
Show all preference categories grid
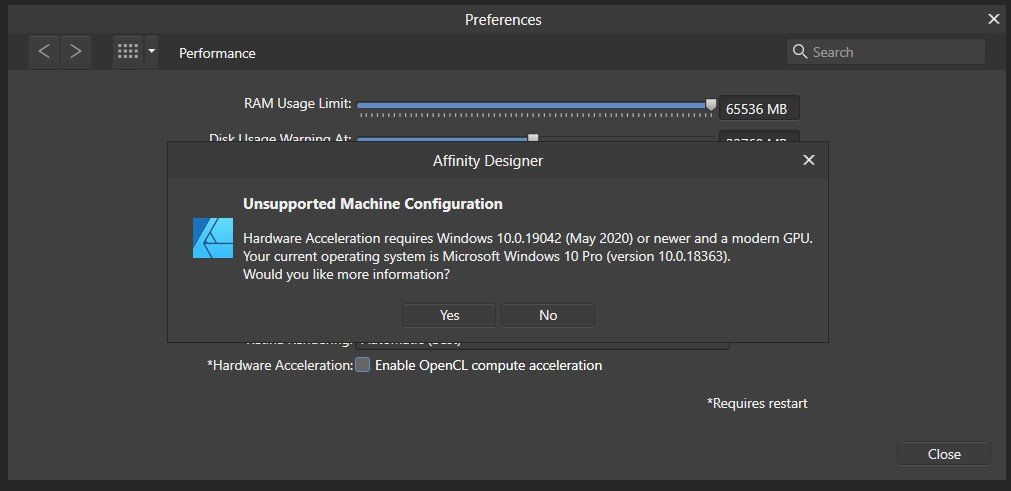(x=128, y=52)
